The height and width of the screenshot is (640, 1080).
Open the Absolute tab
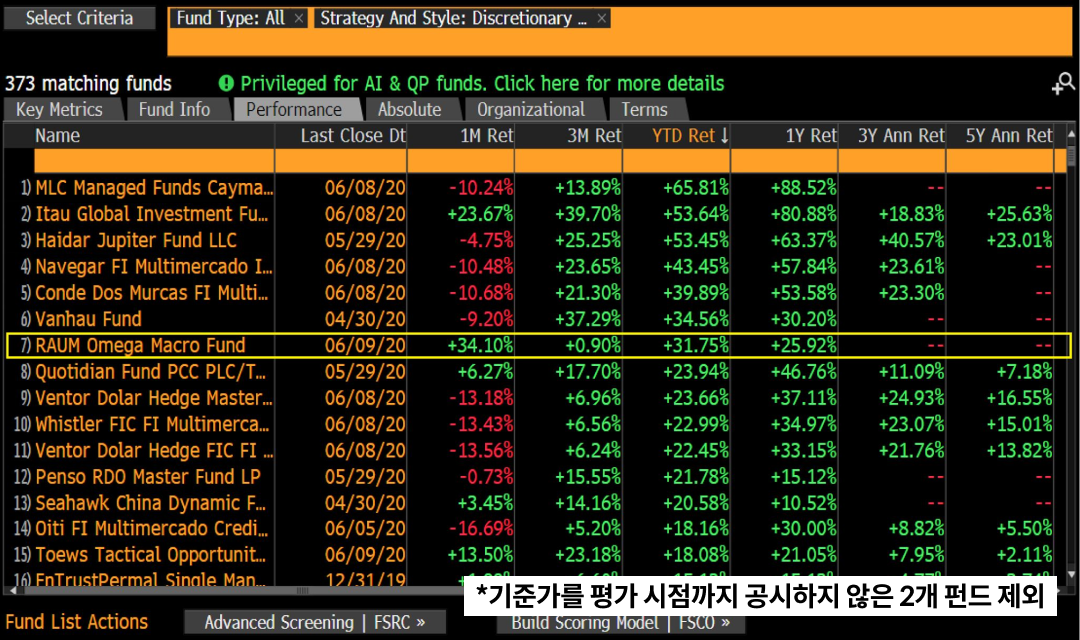click(410, 110)
